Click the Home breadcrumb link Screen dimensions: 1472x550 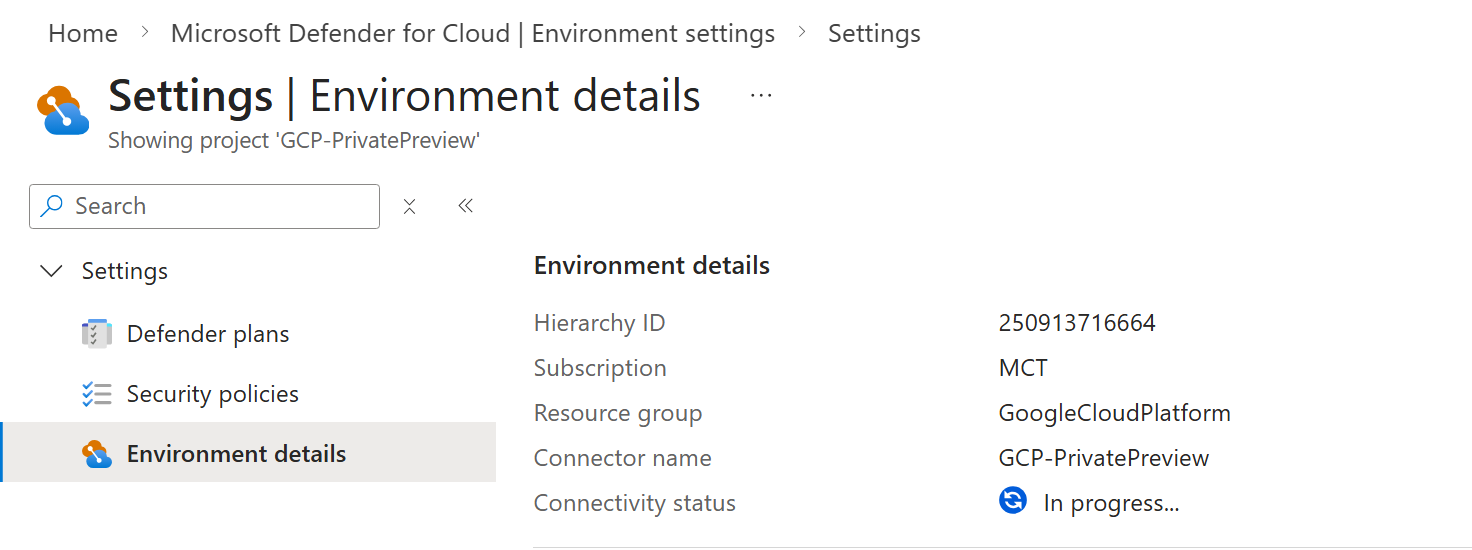point(83,34)
